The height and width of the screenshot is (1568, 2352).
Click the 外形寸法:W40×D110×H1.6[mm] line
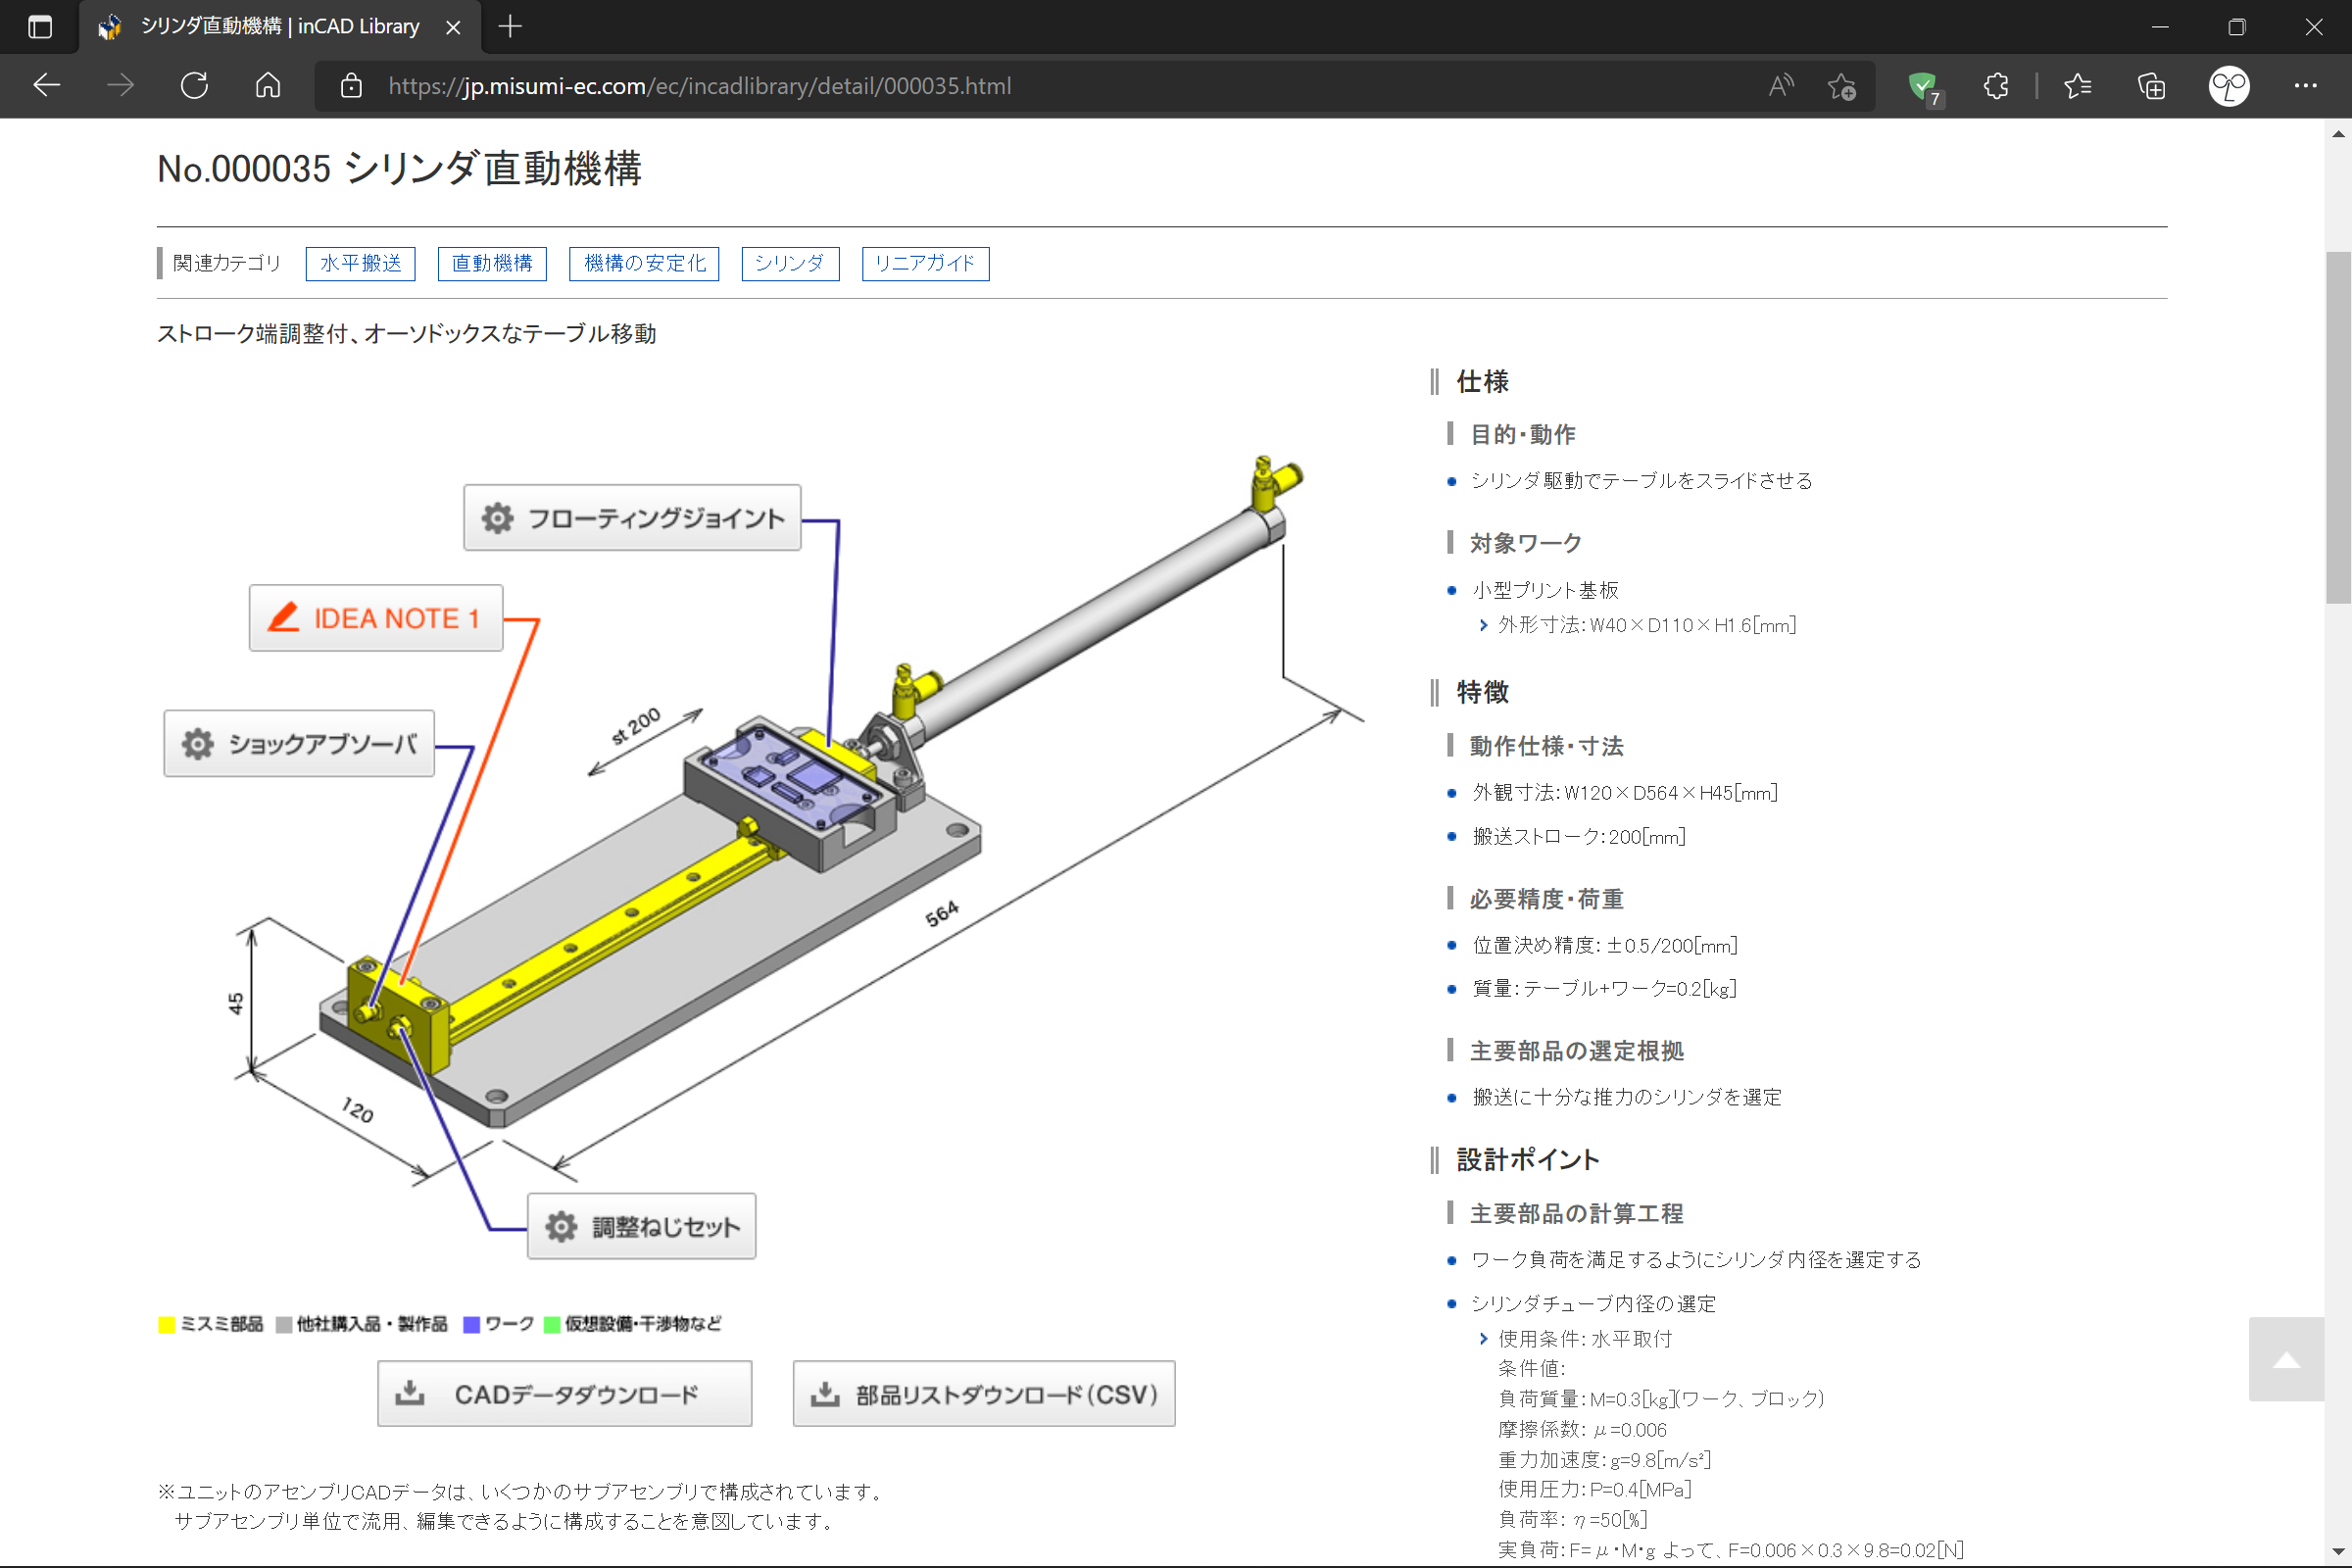1646,625
